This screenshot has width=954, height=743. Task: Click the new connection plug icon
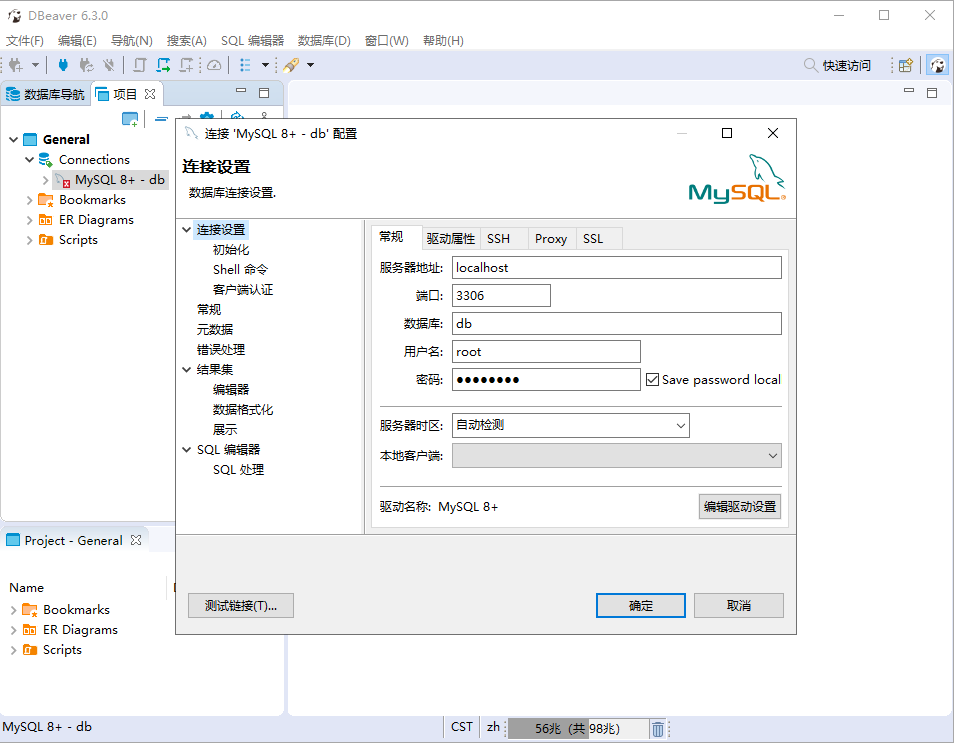coord(16,65)
